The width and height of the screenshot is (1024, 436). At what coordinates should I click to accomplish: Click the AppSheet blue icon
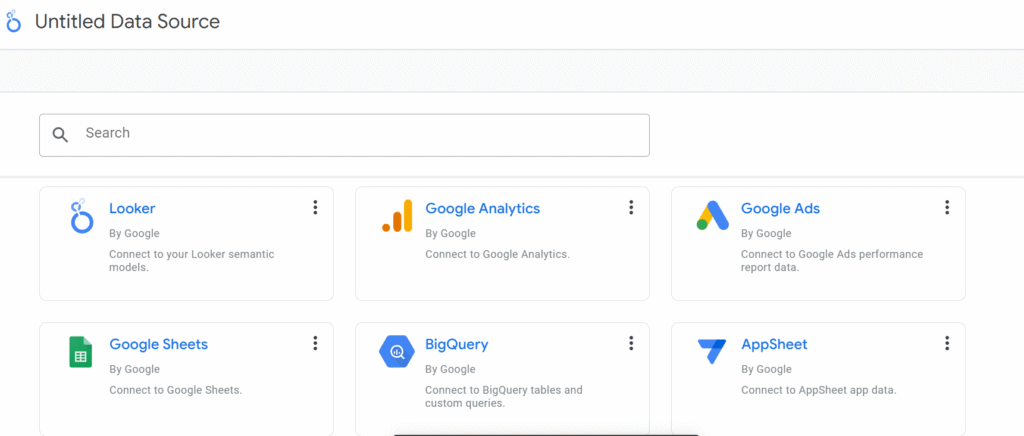point(712,352)
